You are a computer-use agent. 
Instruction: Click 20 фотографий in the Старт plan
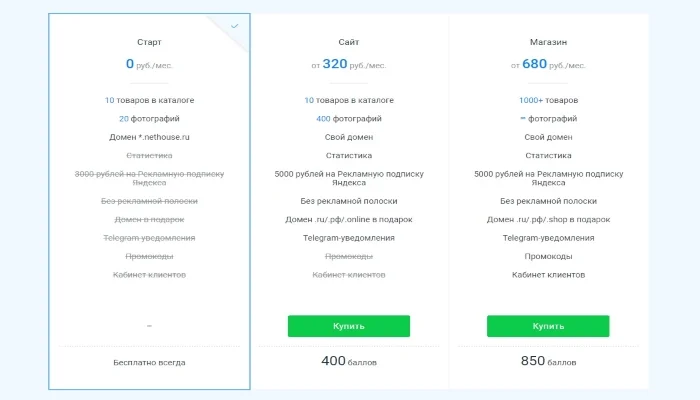pyautogui.click(x=149, y=119)
